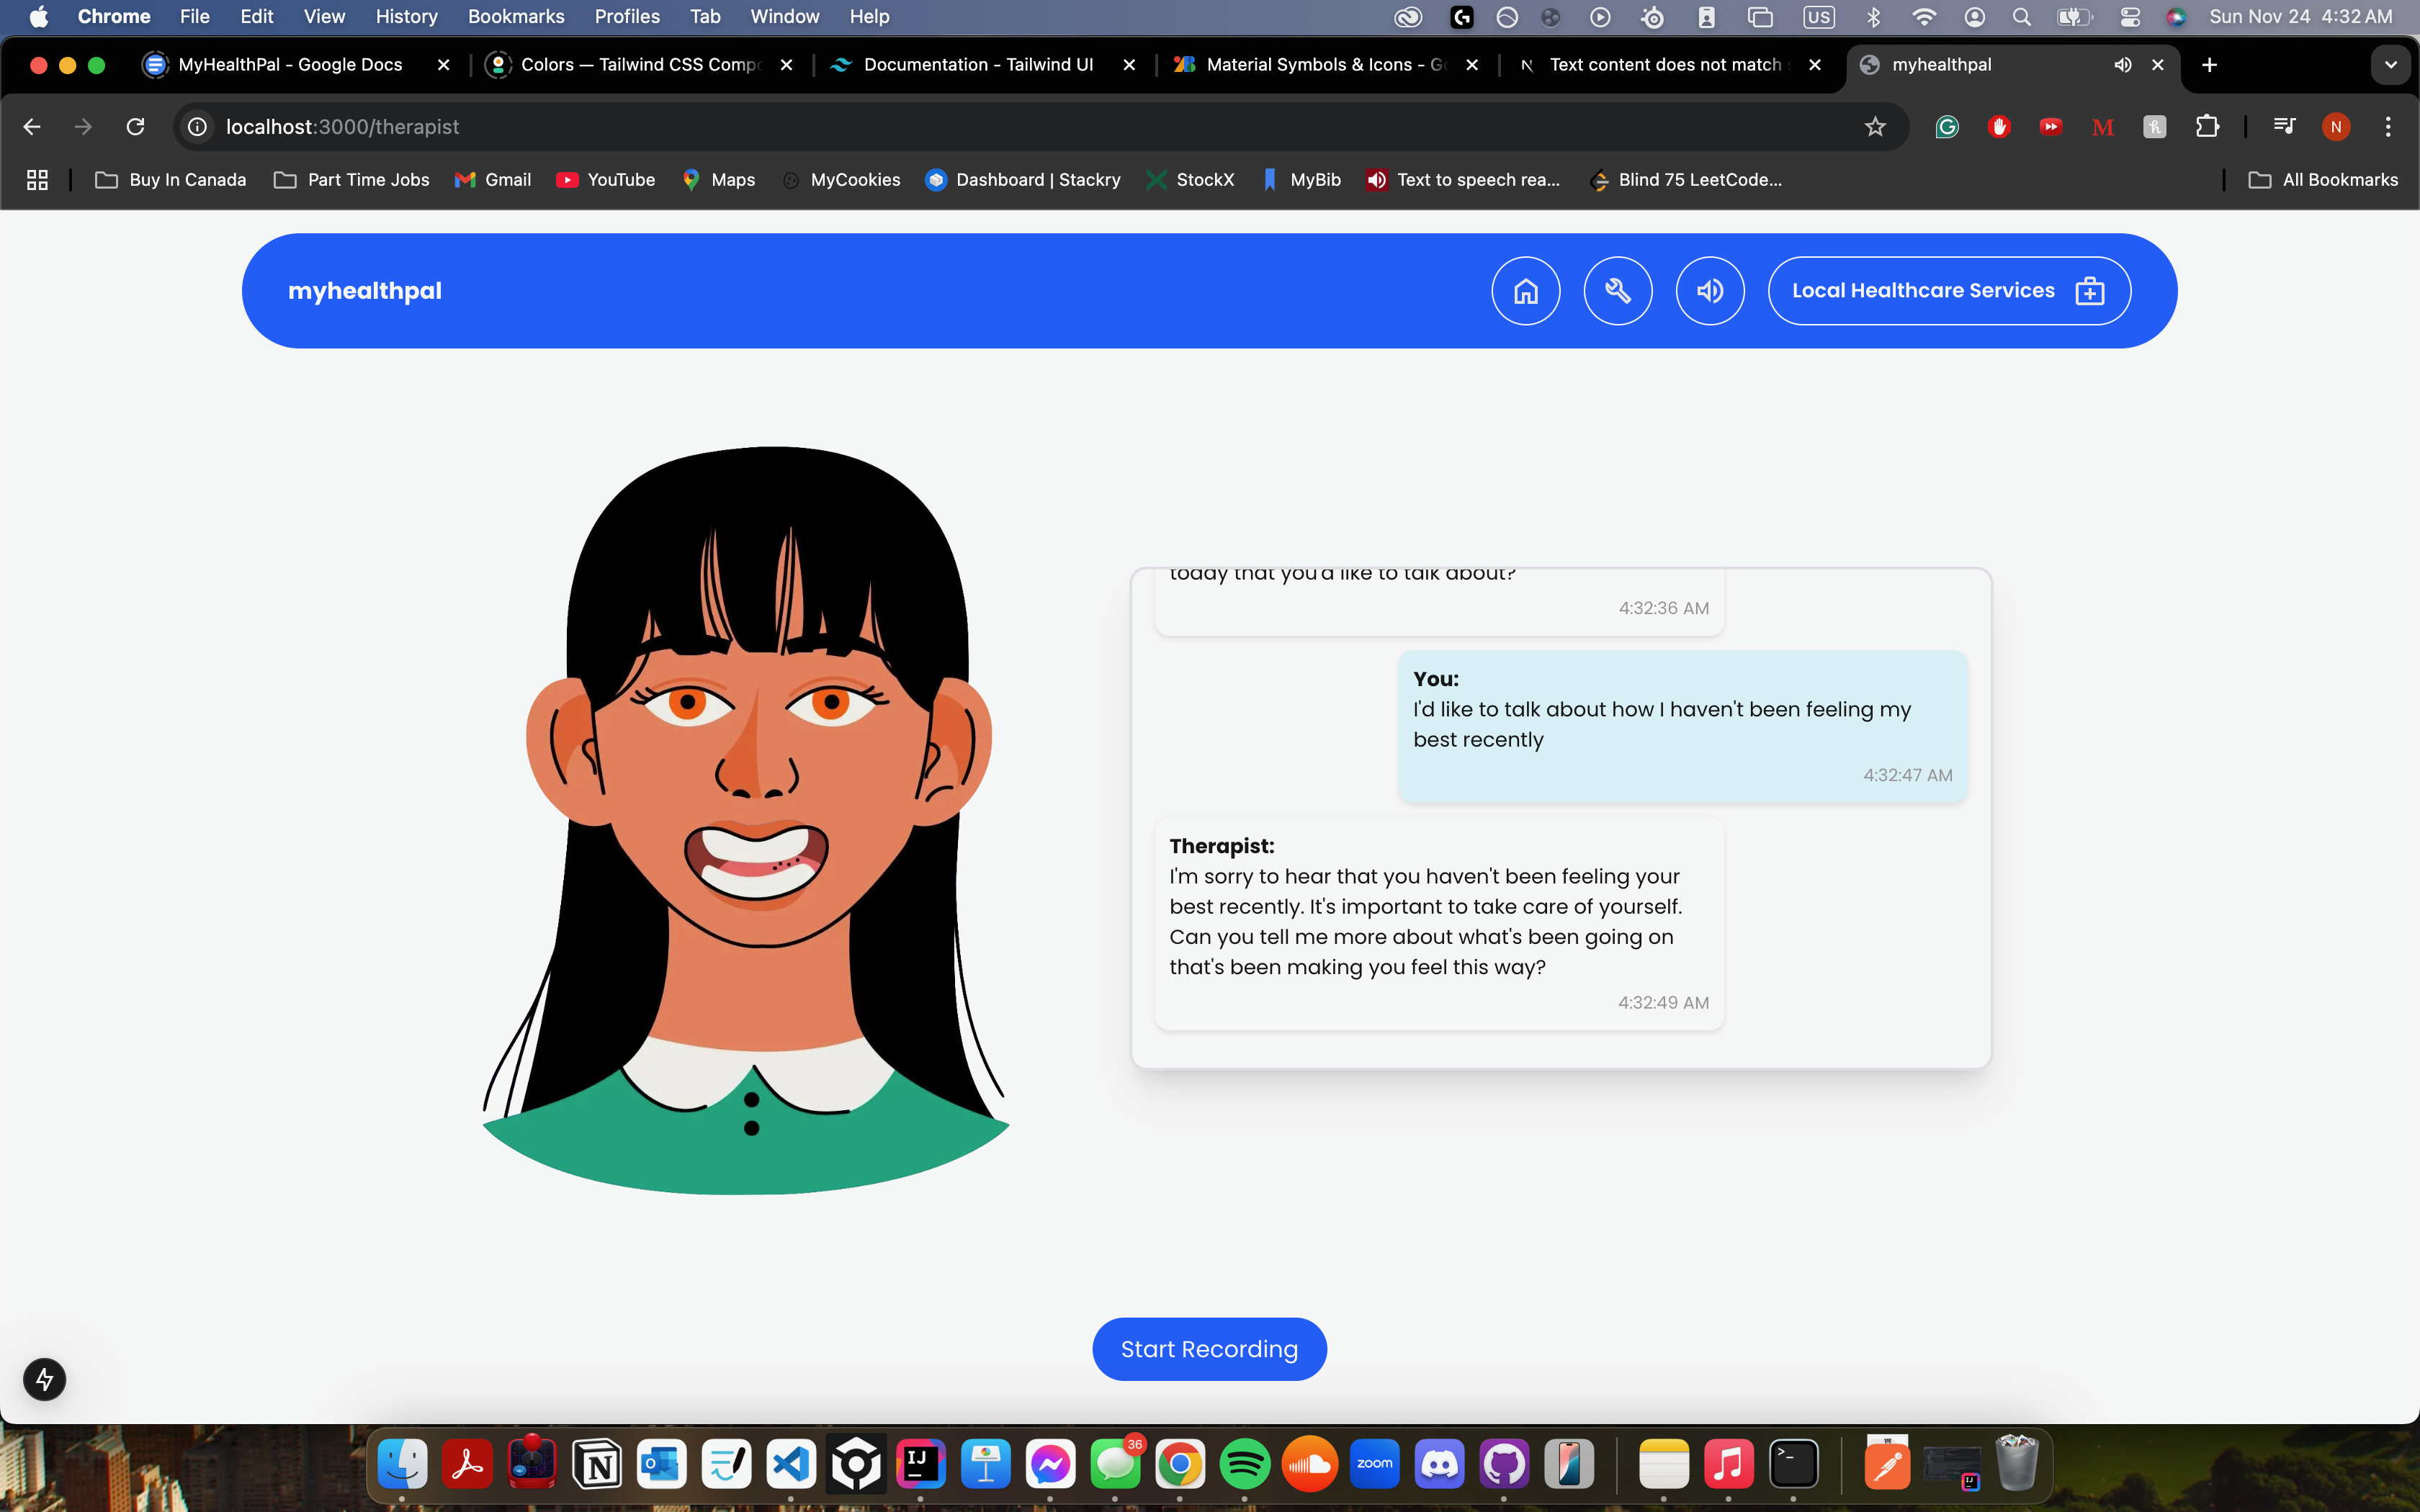Bookmark page with the star icon
Image resolution: width=2420 pixels, height=1512 pixels.
(1875, 127)
